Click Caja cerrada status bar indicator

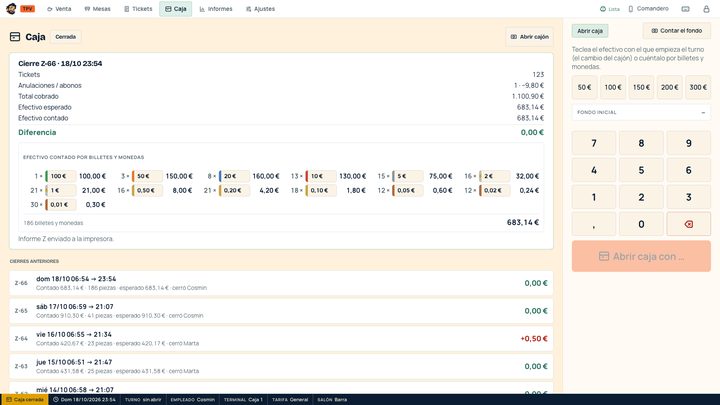coord(25,399)
